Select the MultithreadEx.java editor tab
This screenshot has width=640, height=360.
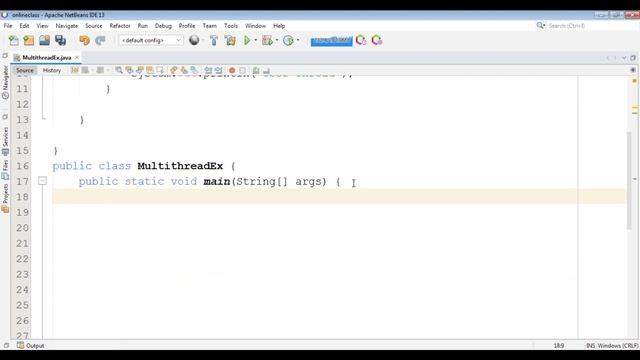point(47,58)
